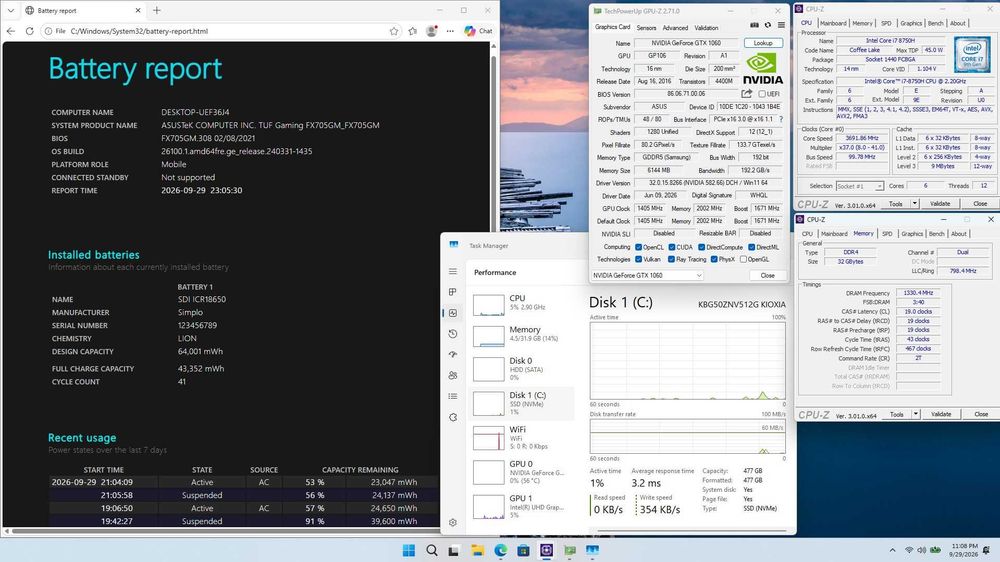Toggle the OpenGL checkbox in GPU-Z

[x=743, y=260]
